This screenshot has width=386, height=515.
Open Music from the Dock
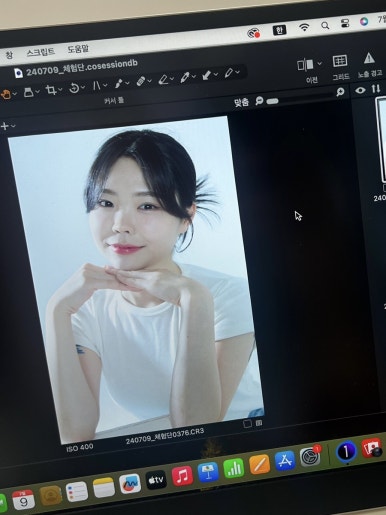point(182,476)
